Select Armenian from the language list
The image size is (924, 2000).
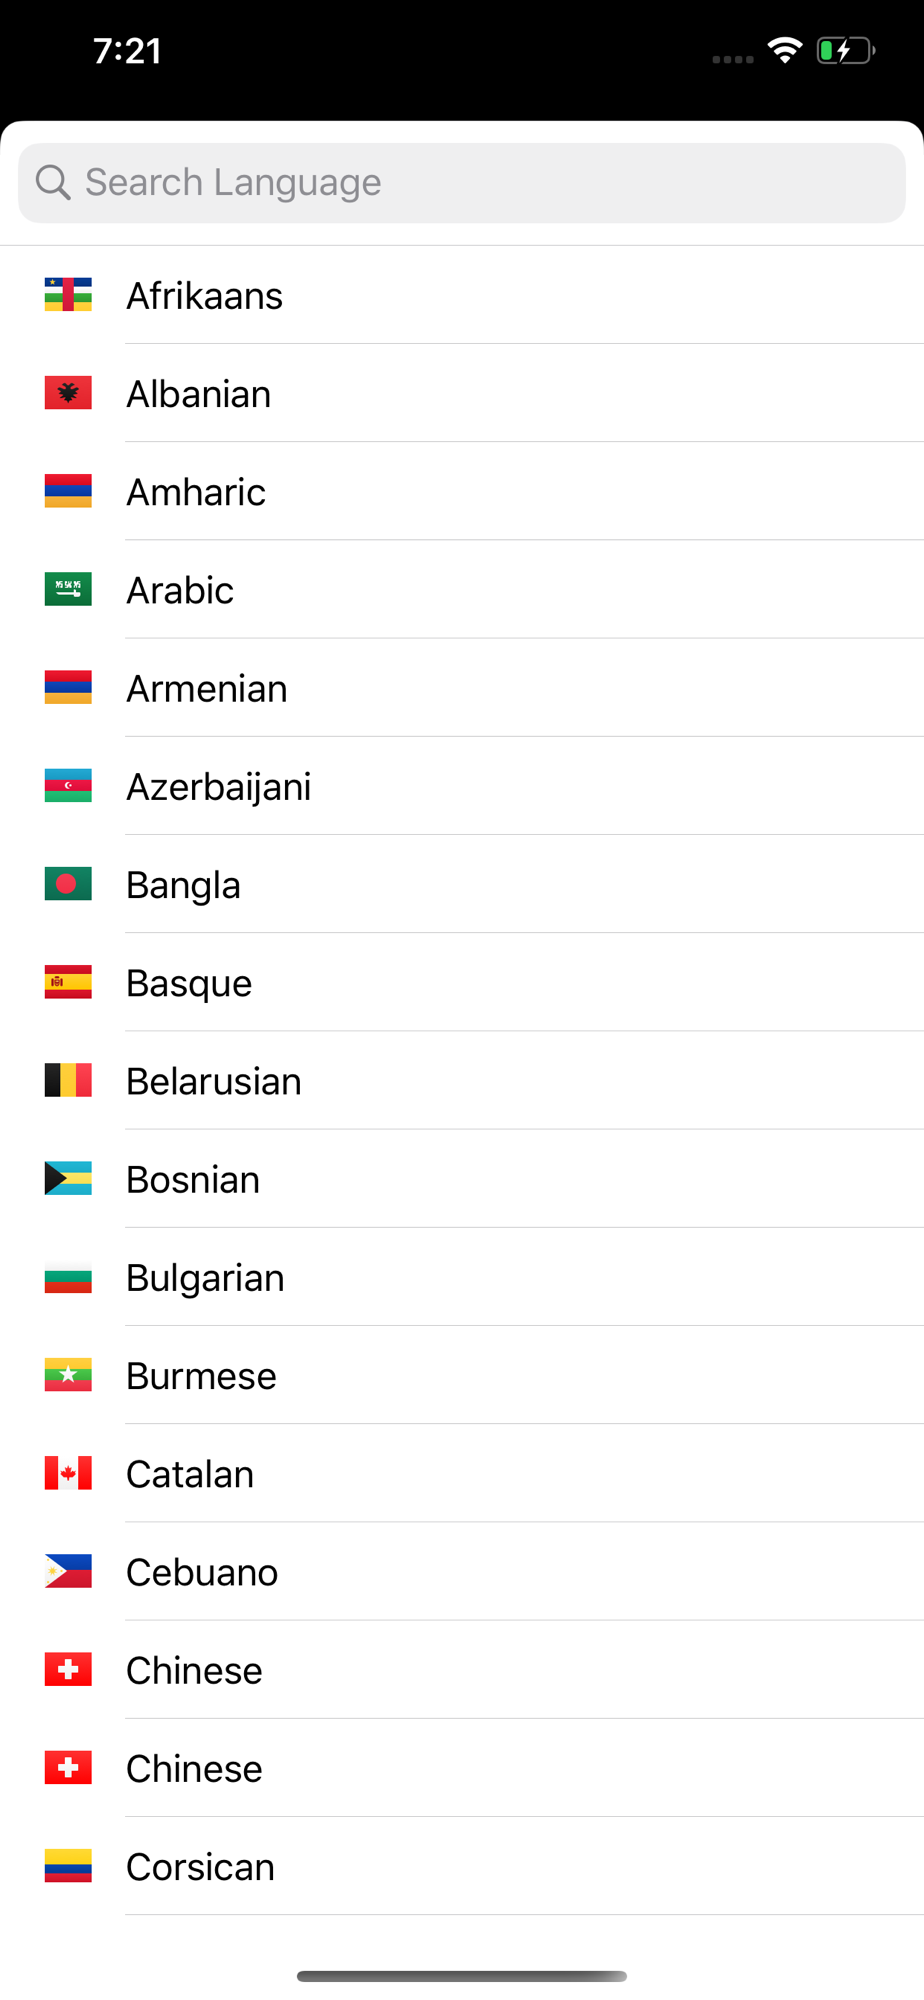coord(462,688)
